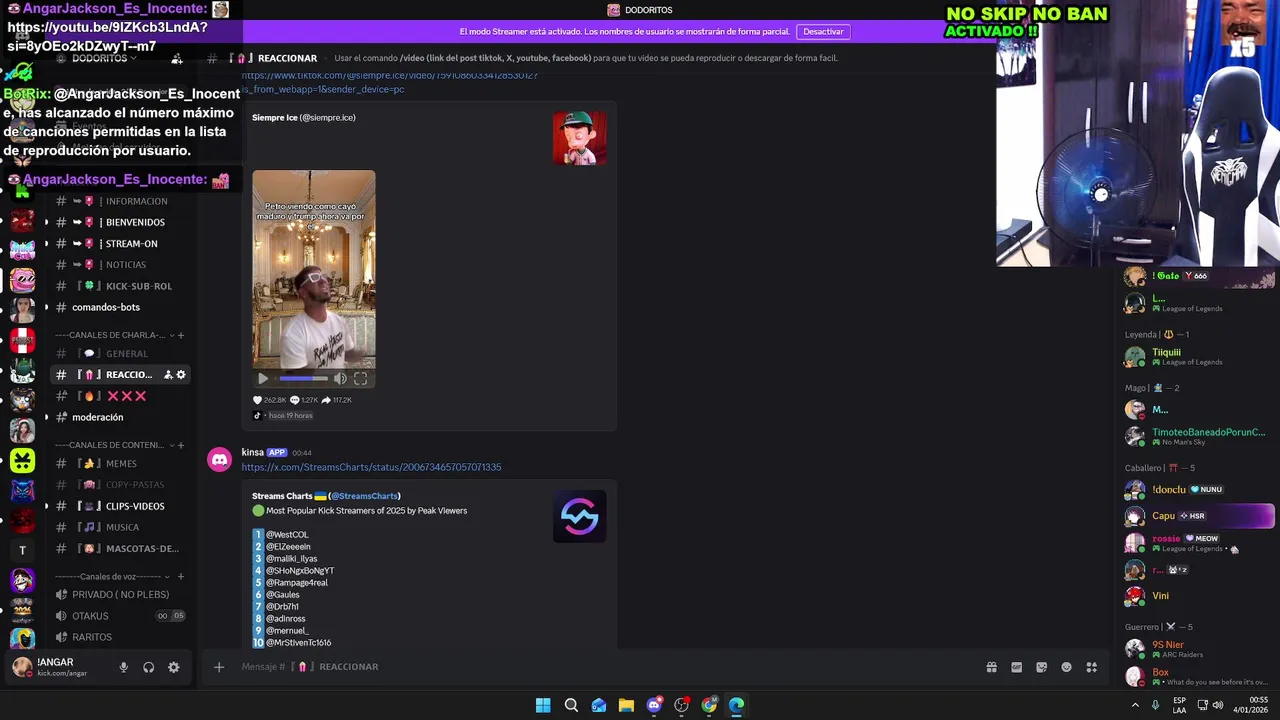1280x720 pixels.
Task: Open the TikTok siempre.ice video link
Action: 390,82
